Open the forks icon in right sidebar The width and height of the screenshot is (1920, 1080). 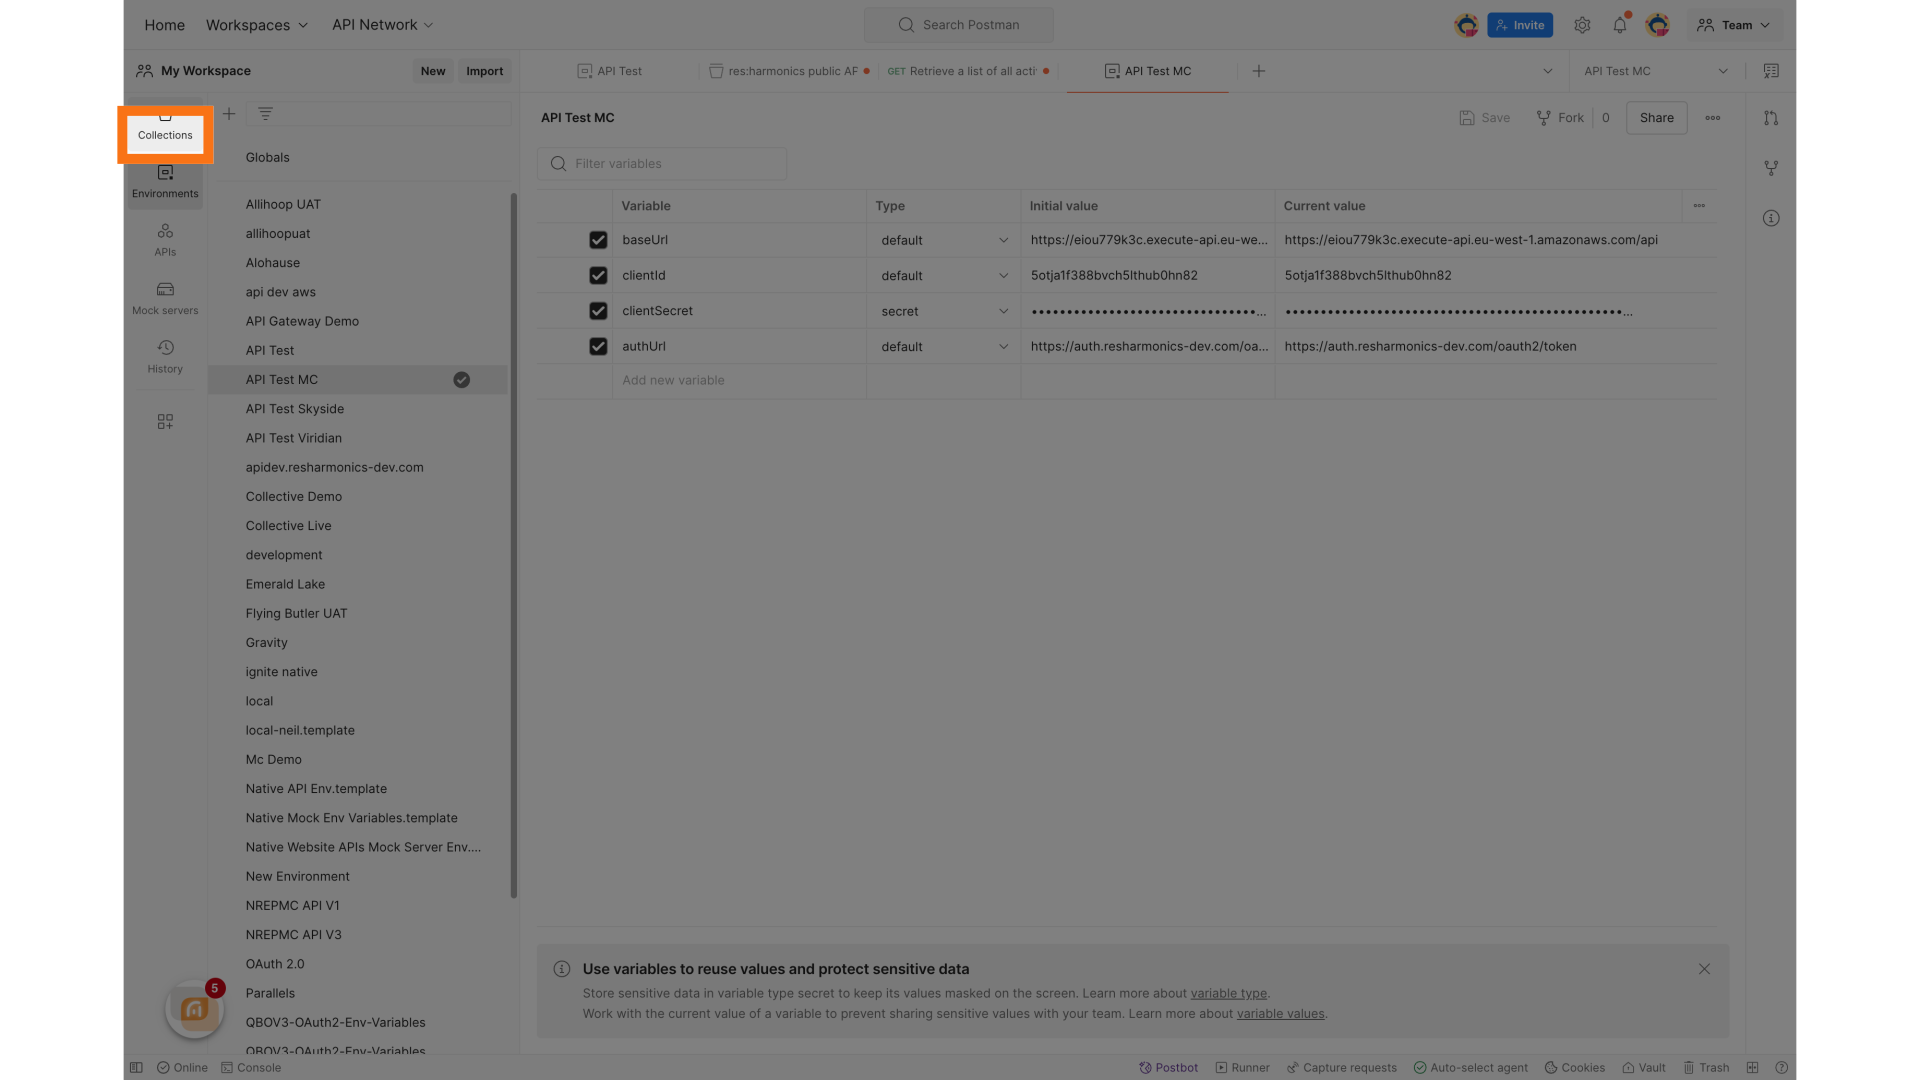click(x=1771, y=168)
